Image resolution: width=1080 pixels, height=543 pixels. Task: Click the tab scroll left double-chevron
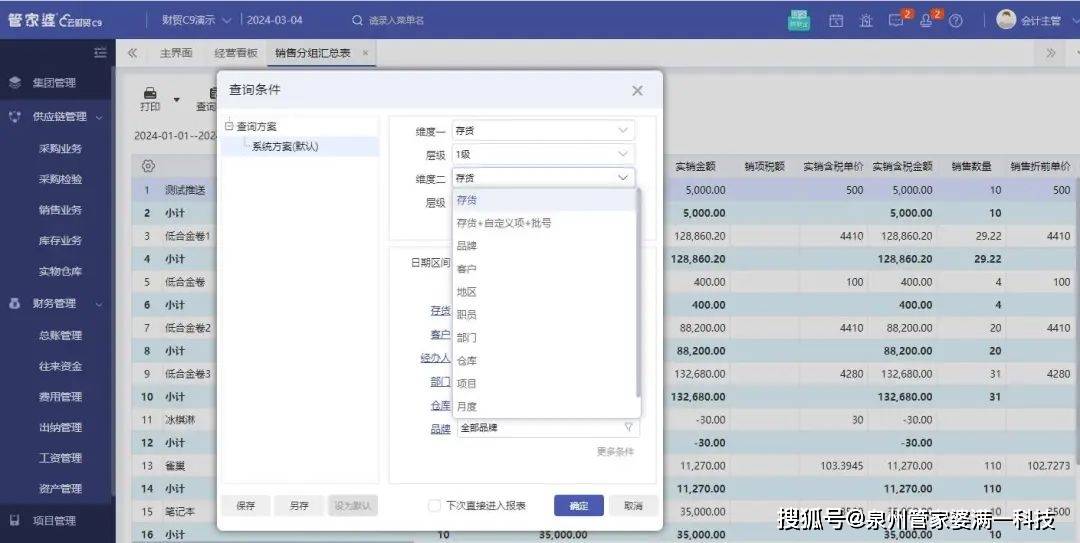pyautogui.click(x=132, y=52)
